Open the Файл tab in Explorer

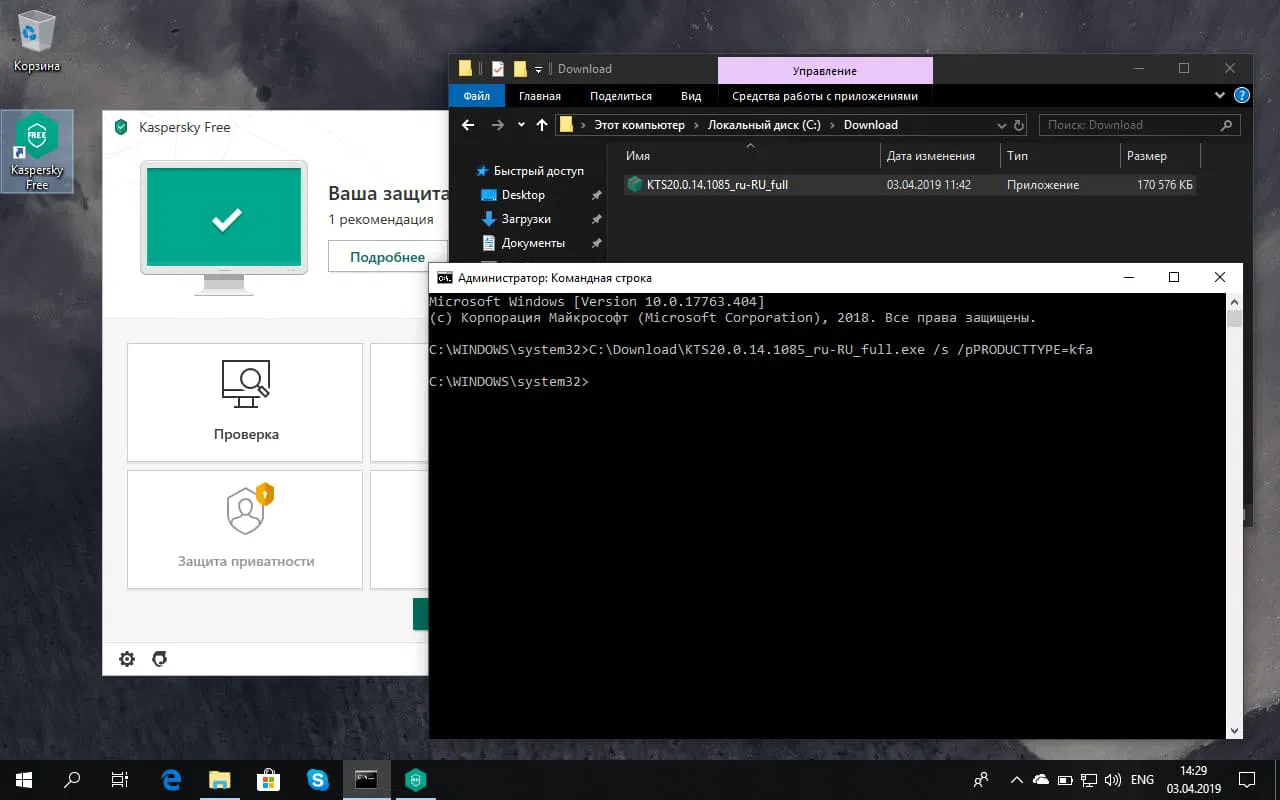477,96
